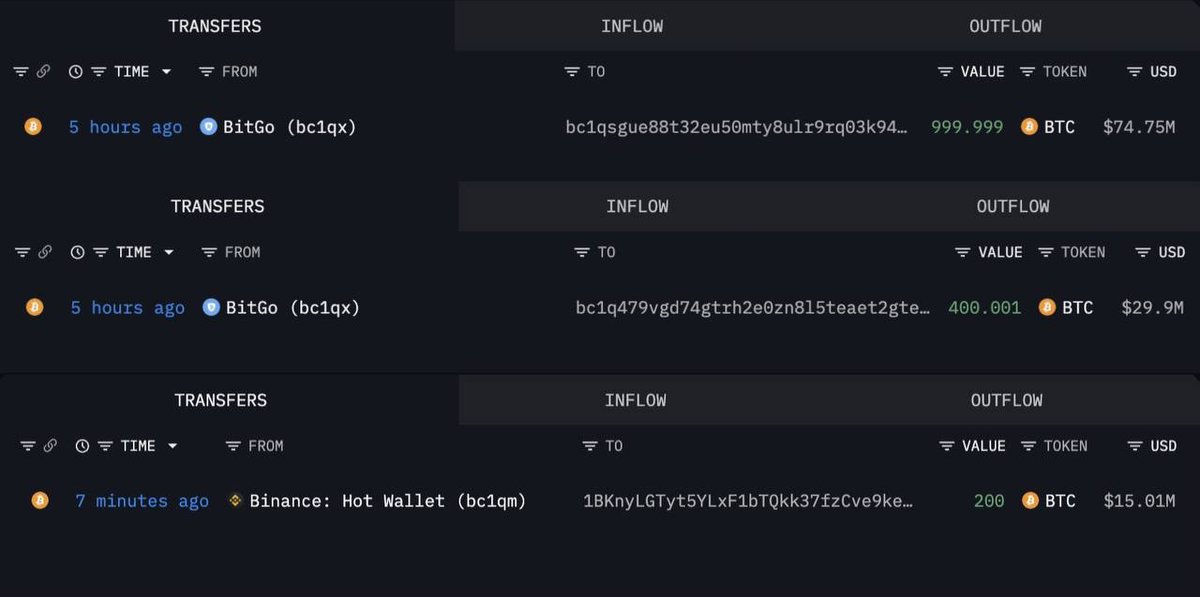Toggle the TO filter in the second panel

coord(581,252)
